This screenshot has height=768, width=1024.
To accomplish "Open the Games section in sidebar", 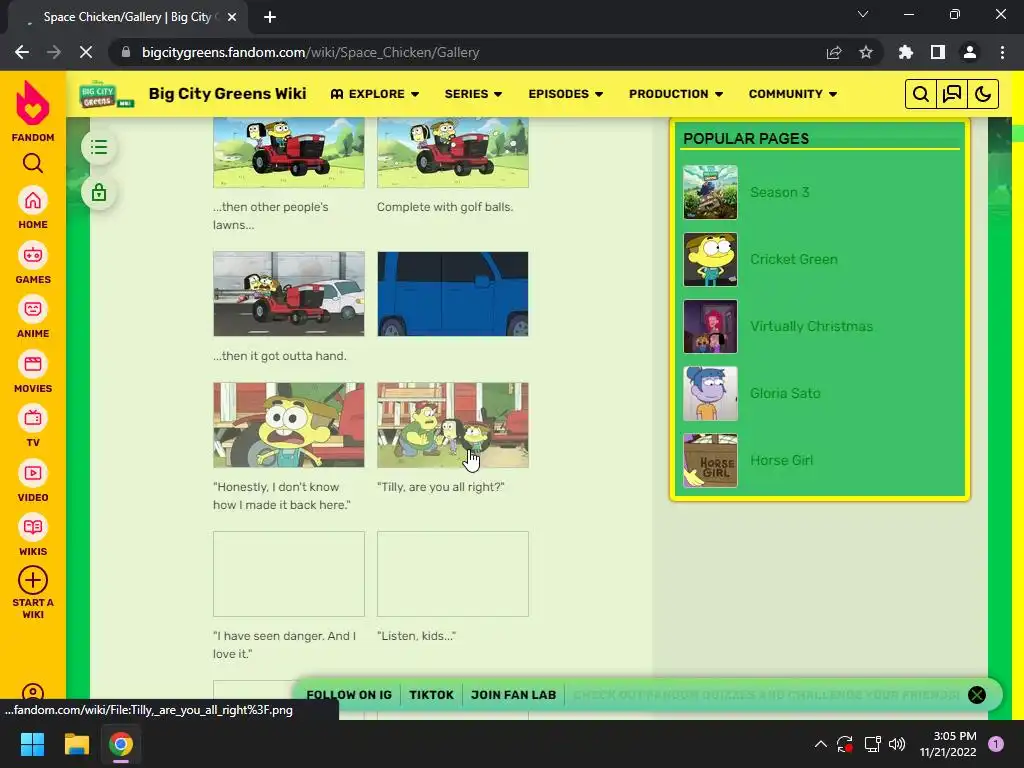I will tap(33, 263).
